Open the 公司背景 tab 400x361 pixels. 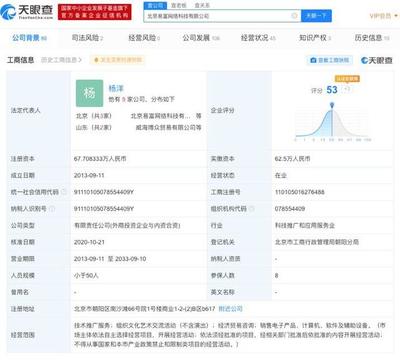point(29,38)
